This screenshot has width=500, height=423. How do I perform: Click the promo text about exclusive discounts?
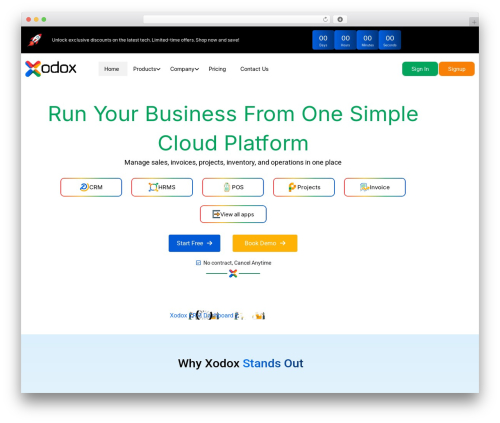[x=145, y=40]
